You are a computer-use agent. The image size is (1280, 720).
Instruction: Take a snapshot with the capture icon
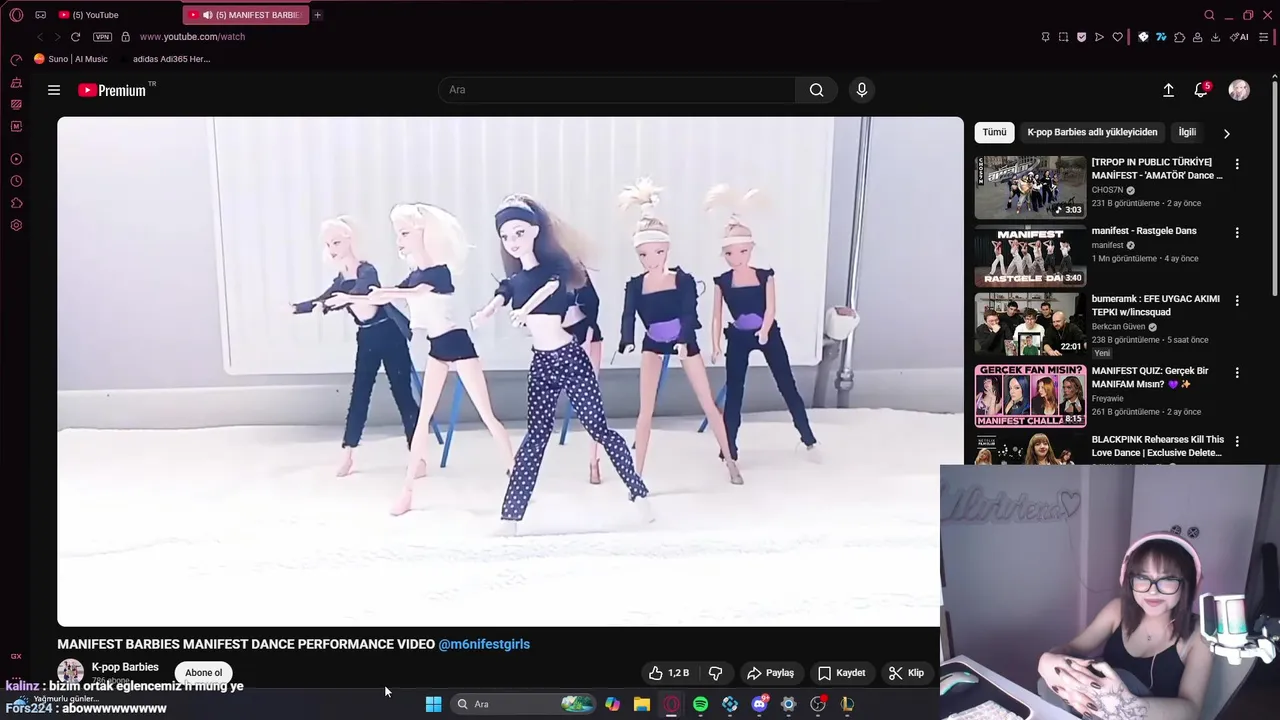[1063, 37]
